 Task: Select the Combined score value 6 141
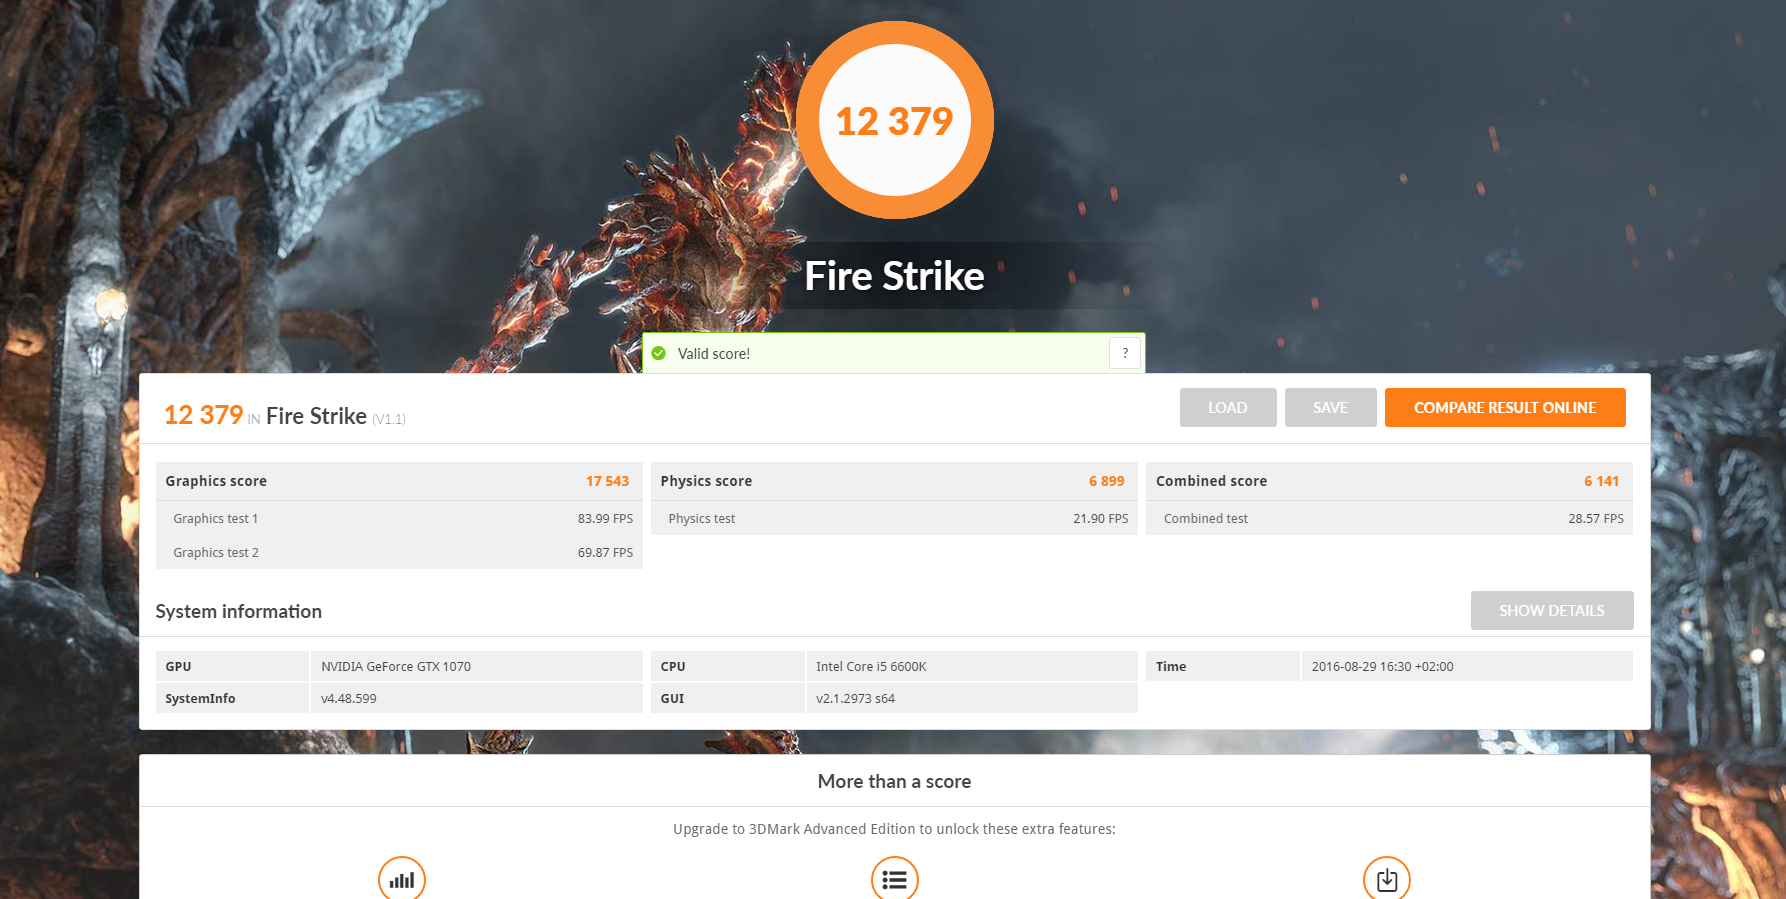(1601, 481)
